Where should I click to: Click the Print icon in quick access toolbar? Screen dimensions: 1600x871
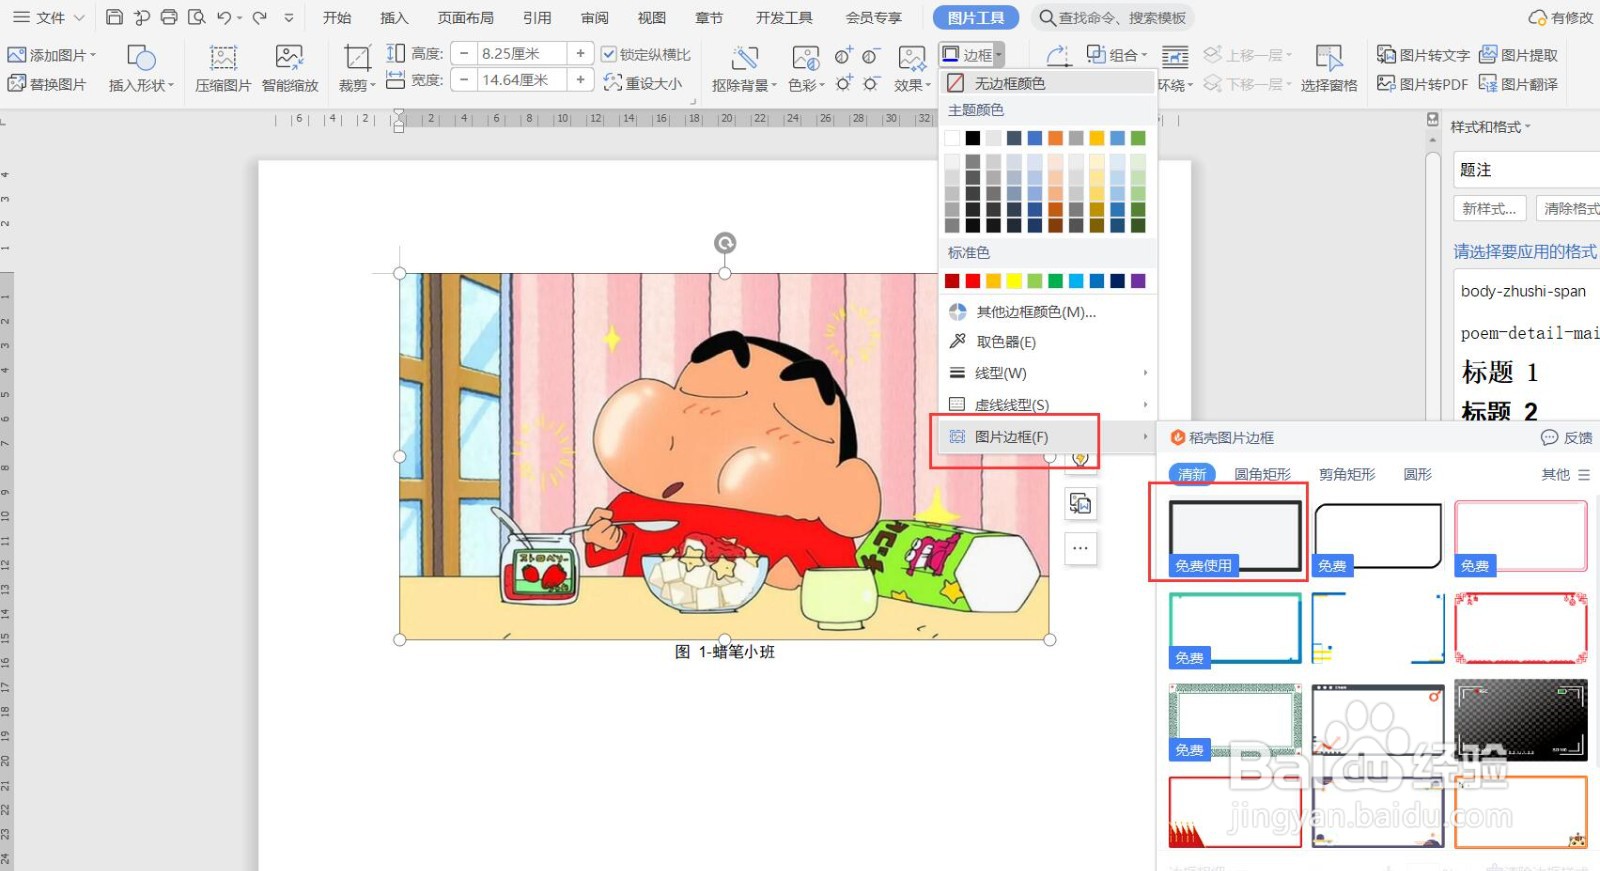(169, 17)
